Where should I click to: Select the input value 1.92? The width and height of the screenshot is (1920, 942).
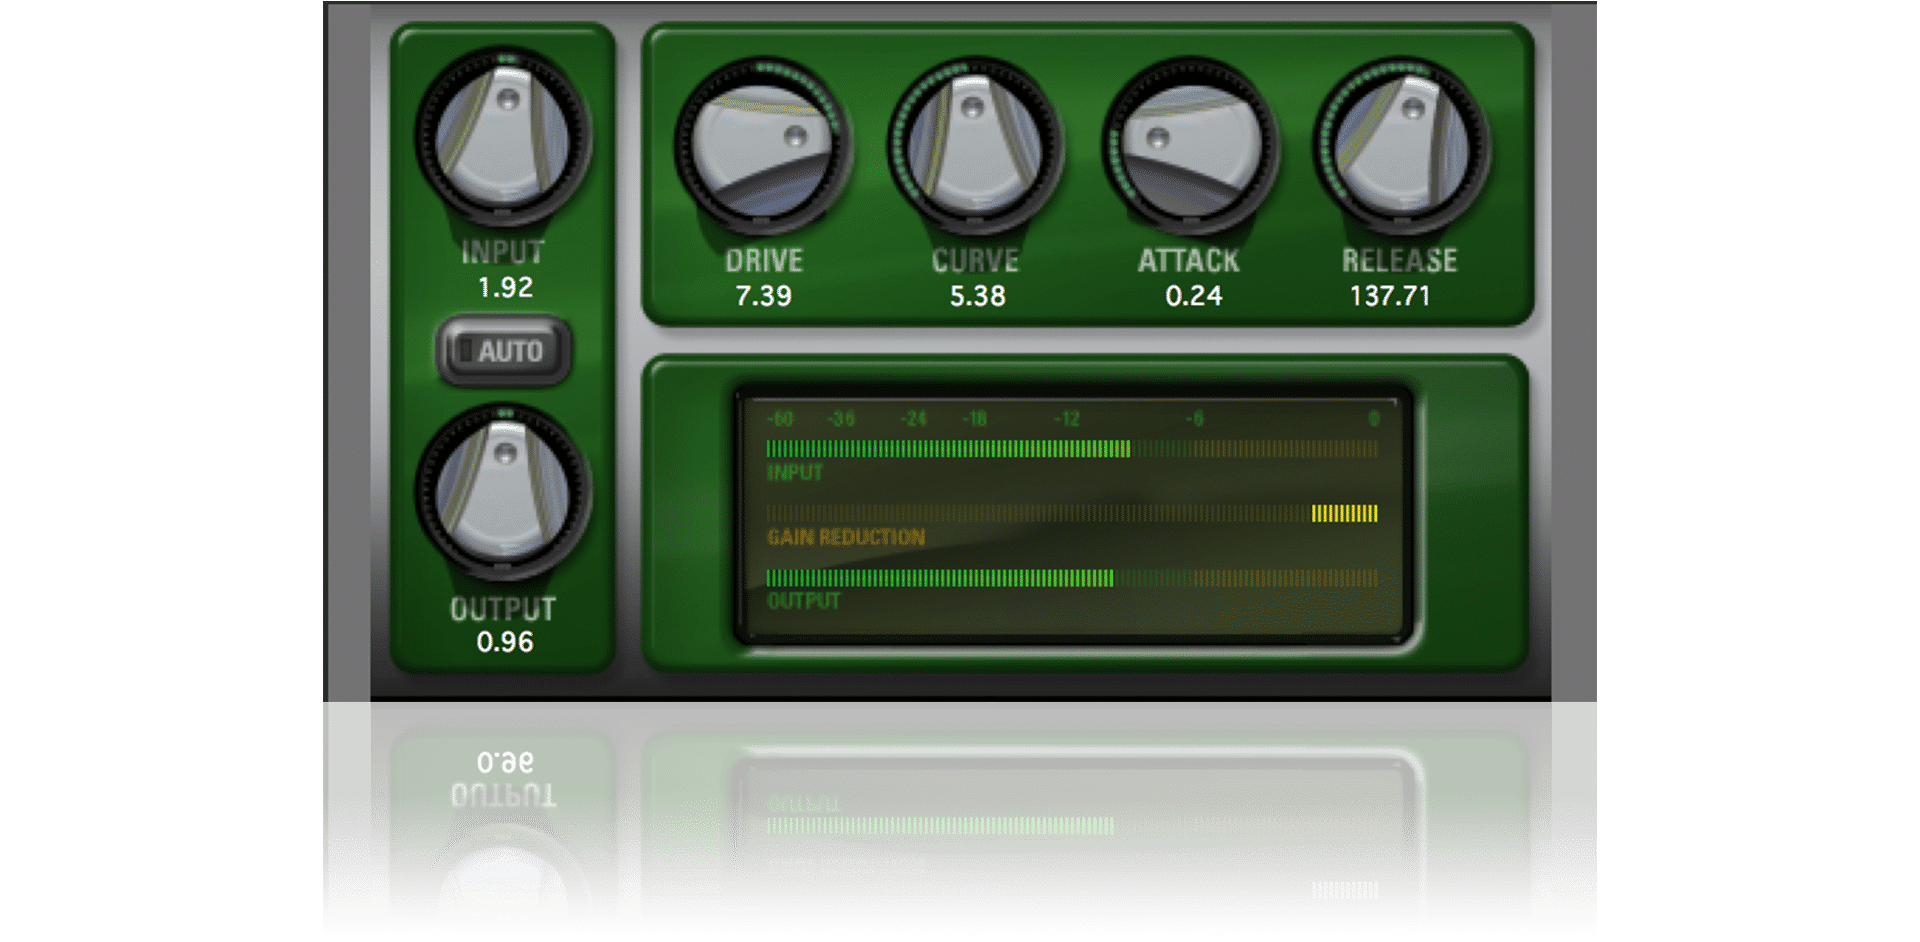pyautogui.click(x=505, y=288)
